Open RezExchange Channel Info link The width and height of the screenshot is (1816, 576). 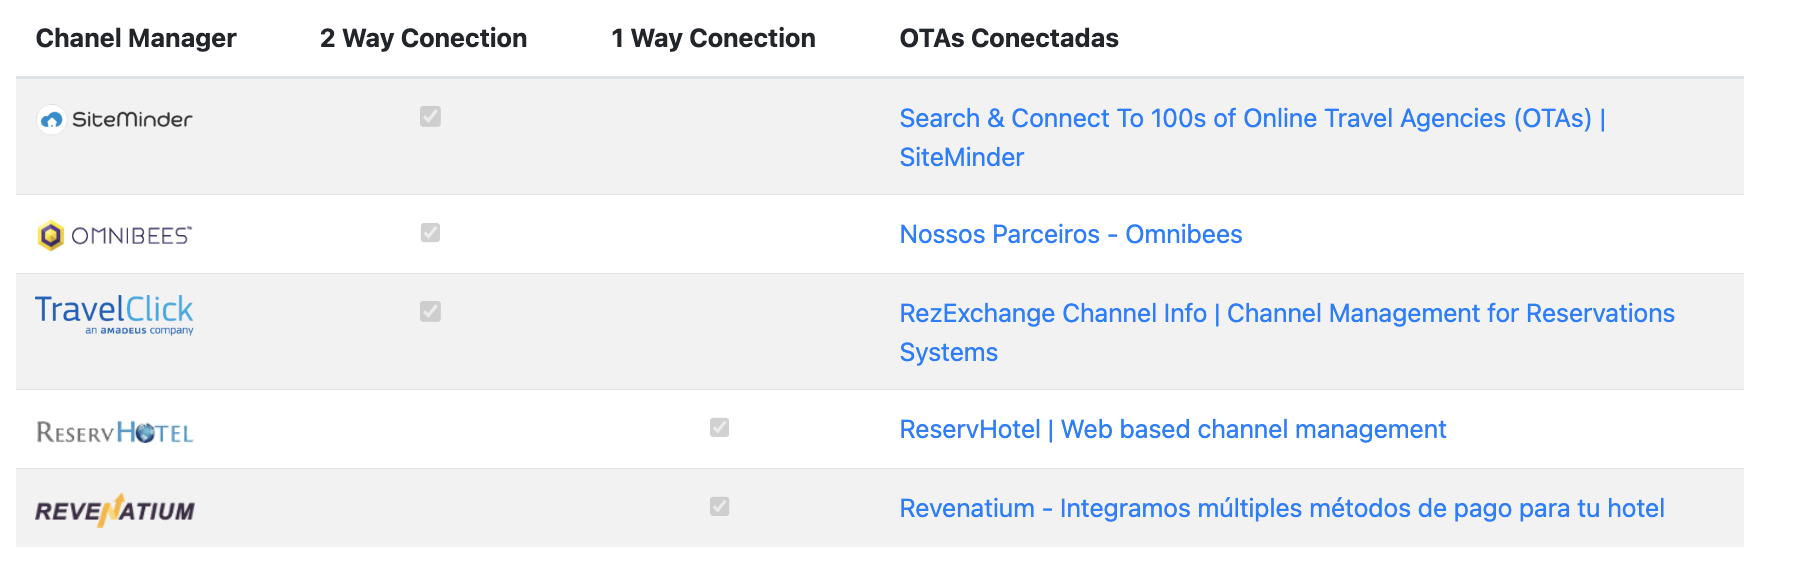(x=1287, y=332)
